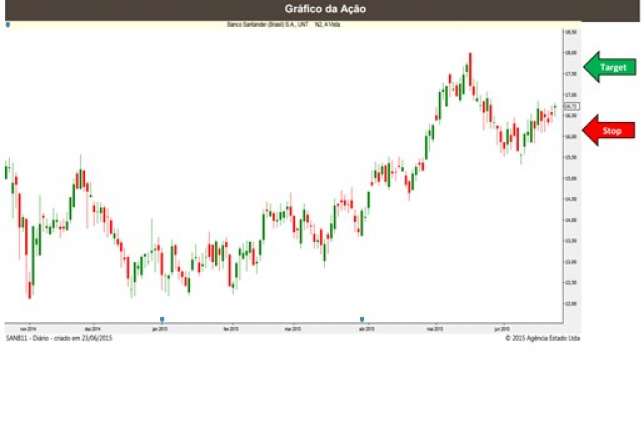The width and height of the screenshot is (644, 434).
Task: Click the 16,00 price level on axis
Action: tap(570, 136)
